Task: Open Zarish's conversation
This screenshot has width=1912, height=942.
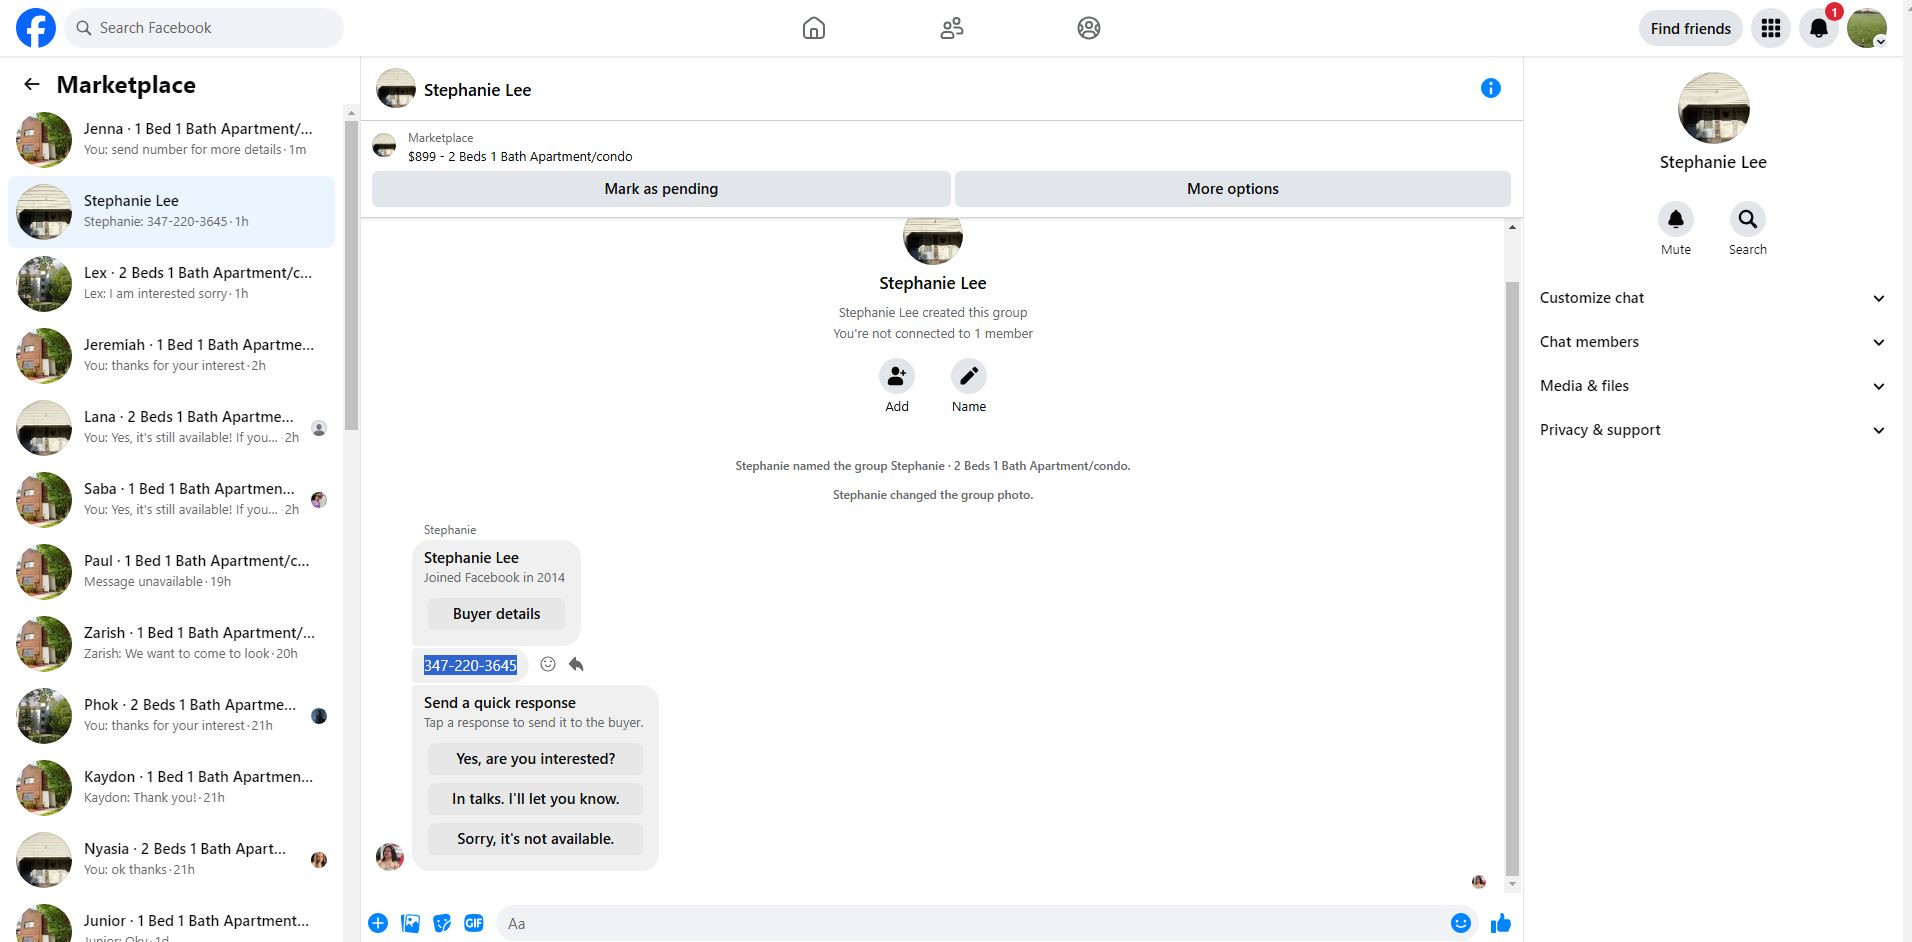Action: tap(172, 644)
